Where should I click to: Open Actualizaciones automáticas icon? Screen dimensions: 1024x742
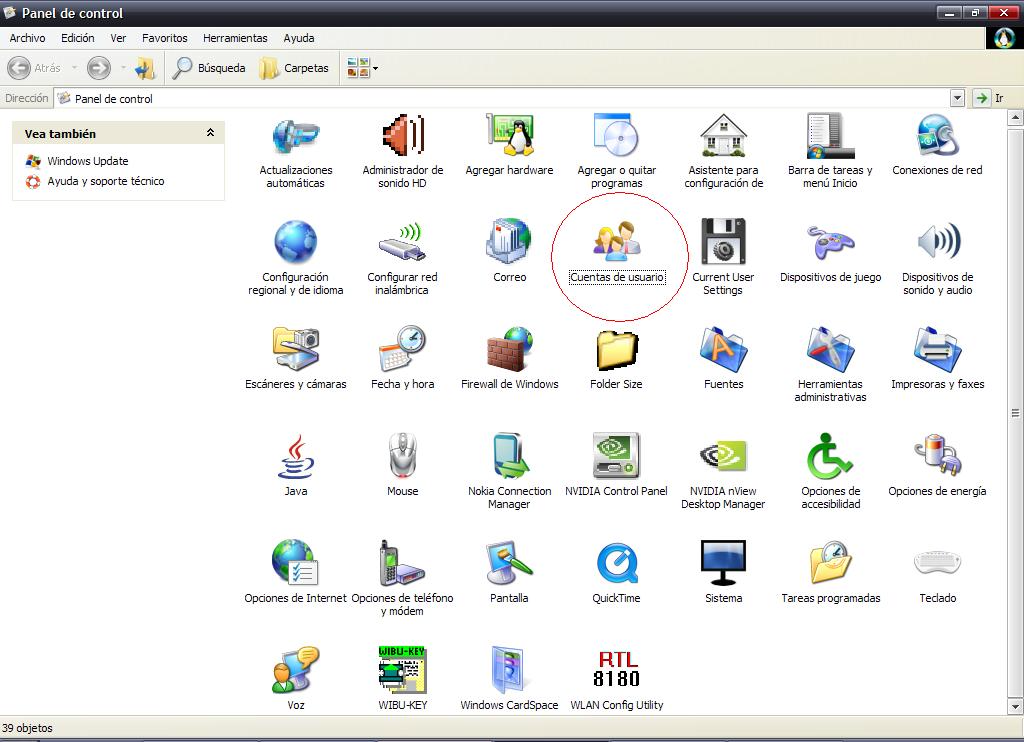click(295, 136)
